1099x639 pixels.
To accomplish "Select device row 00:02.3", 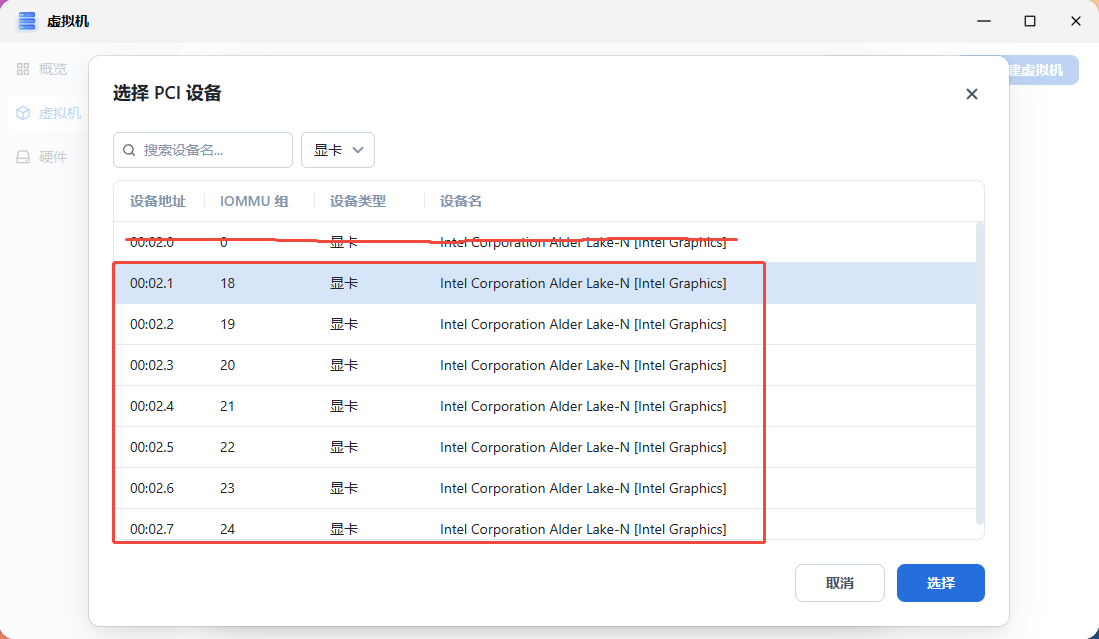I will (545, 365).
